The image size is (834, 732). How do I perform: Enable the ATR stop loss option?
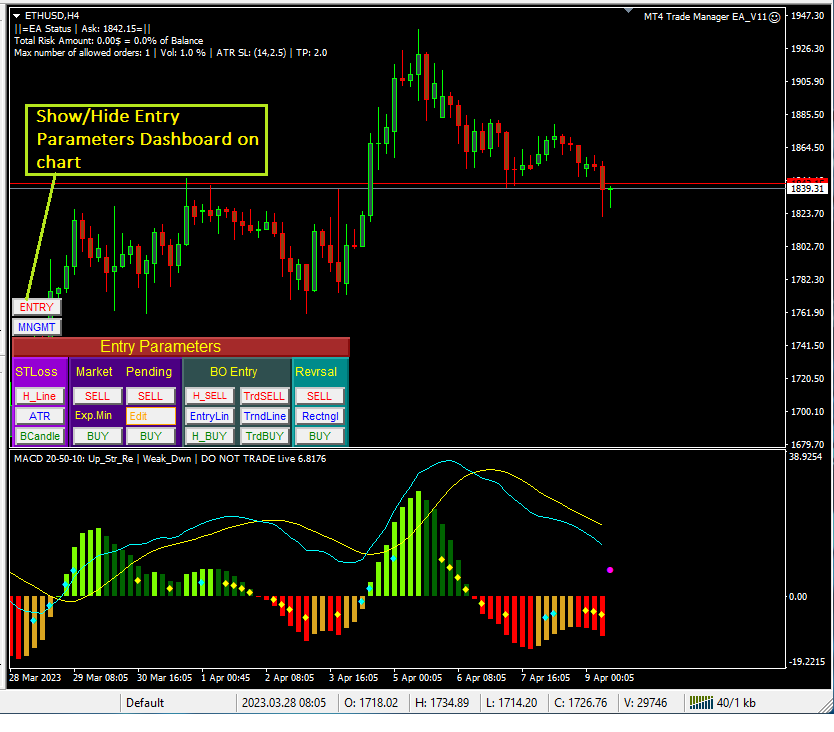pyautogui.click(x=40, y=417)
